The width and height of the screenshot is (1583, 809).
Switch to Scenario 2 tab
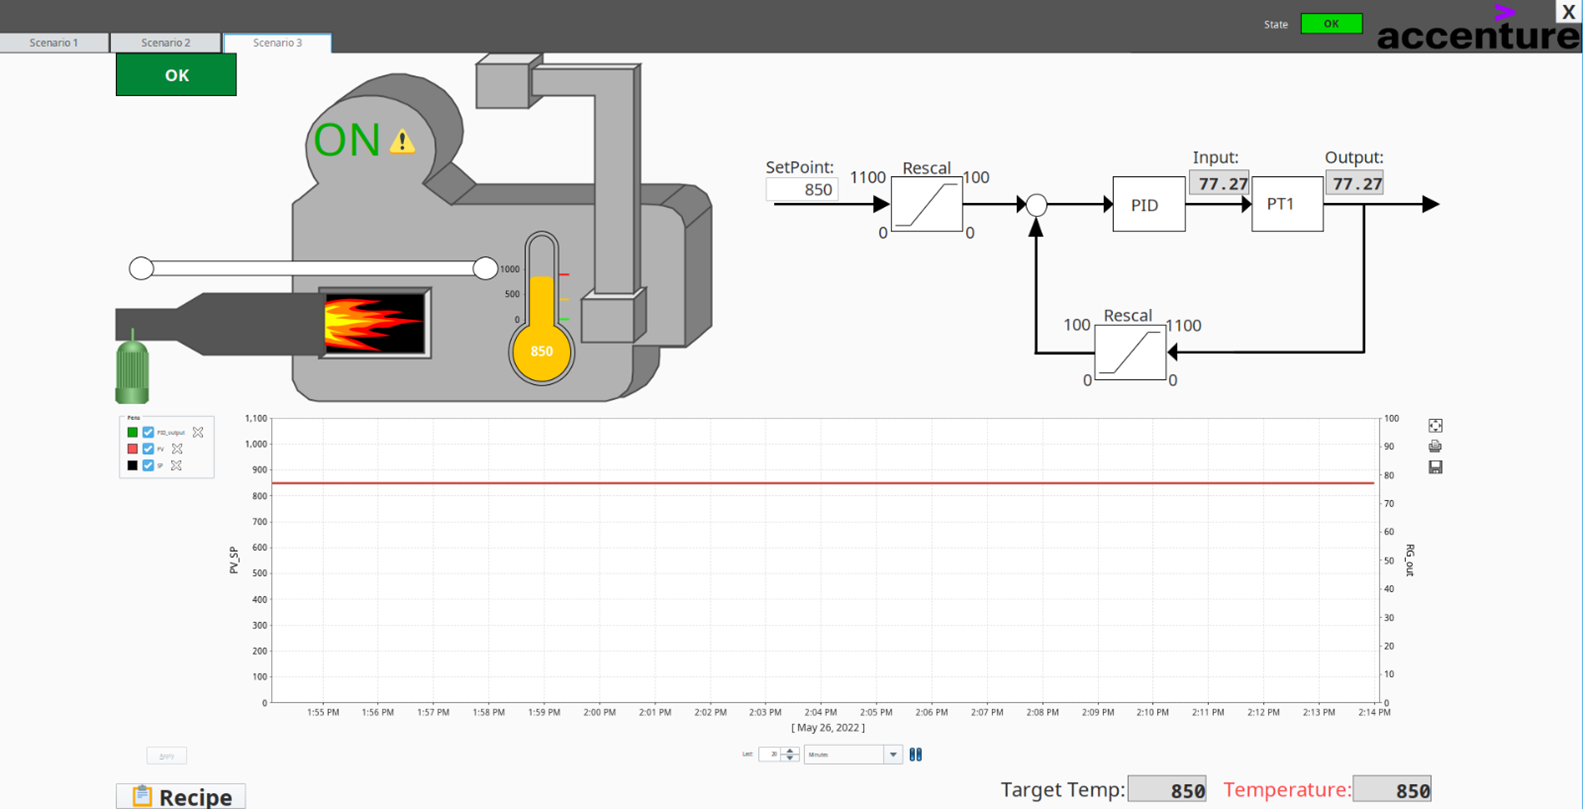(165, 43)
